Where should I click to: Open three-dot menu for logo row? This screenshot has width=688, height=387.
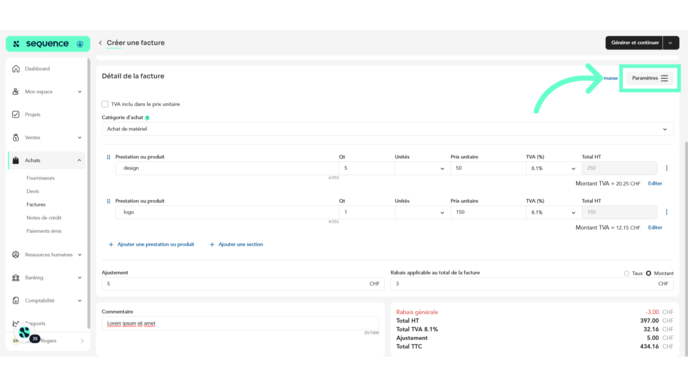[666, 212]
